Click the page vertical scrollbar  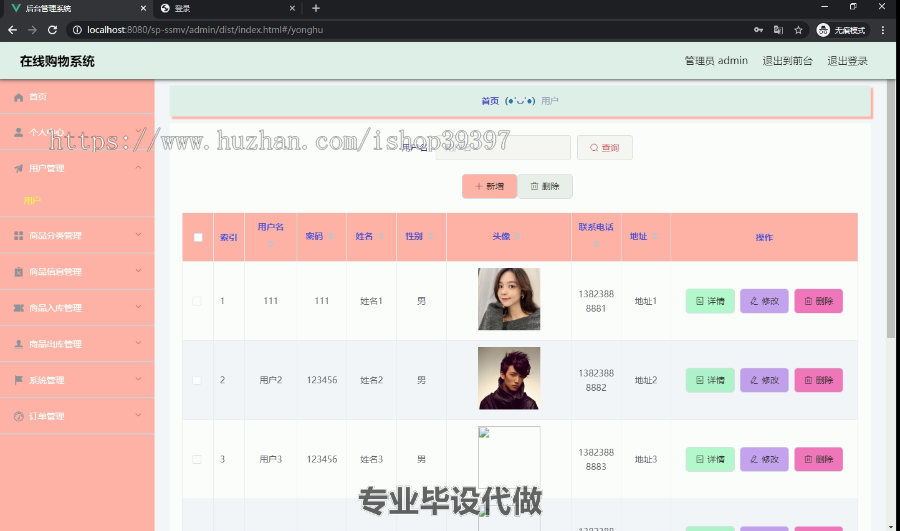click(x=891, y=209)
